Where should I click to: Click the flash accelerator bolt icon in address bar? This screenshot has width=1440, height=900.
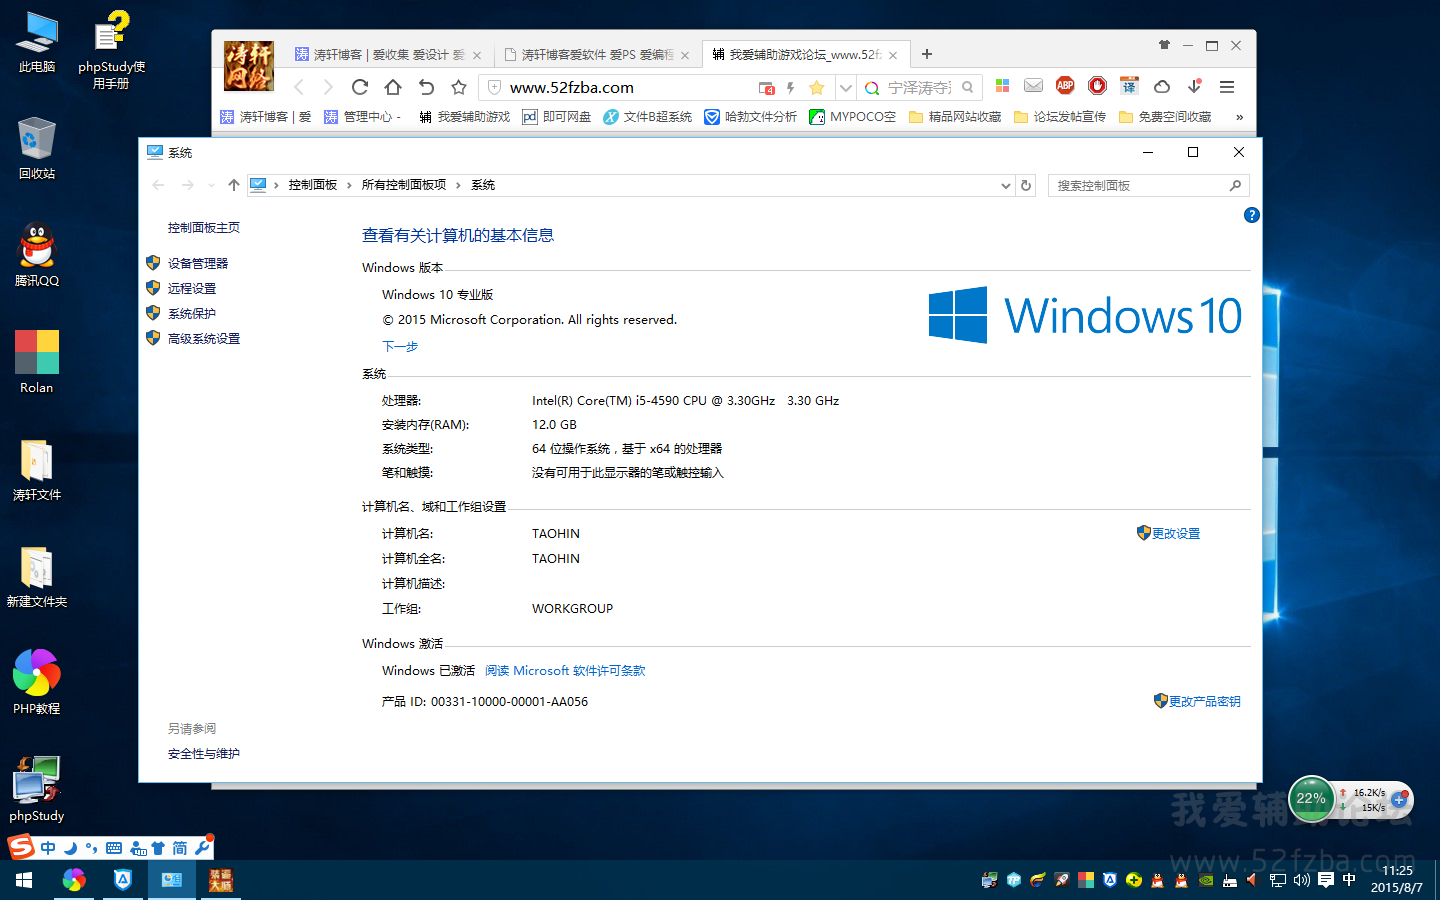point(790,88)
